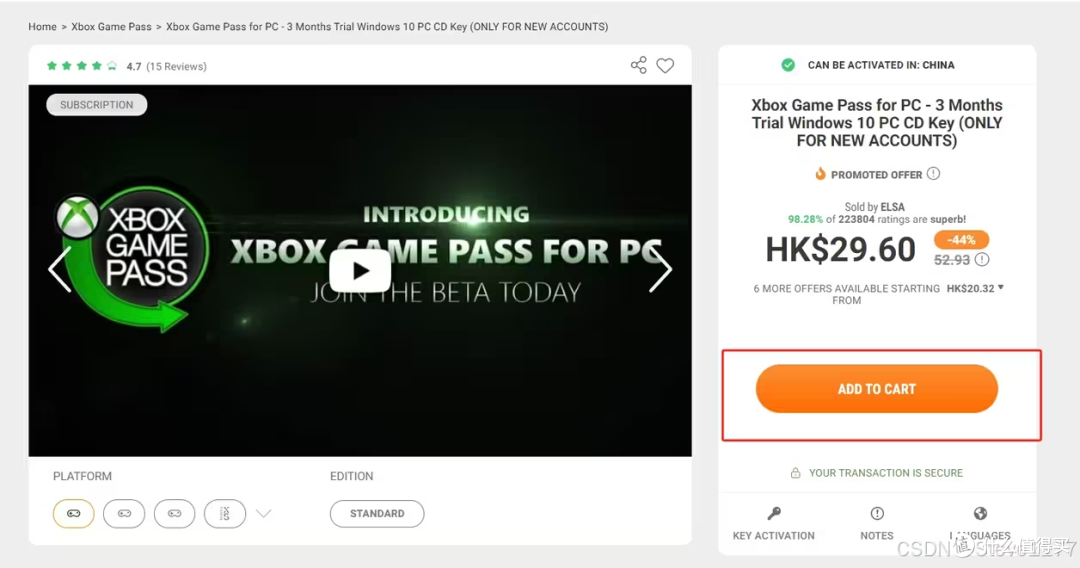Navigate to Home breadcrumb link
The width and height of the screenshot is (1080, 568).
(x=42, y=27)
